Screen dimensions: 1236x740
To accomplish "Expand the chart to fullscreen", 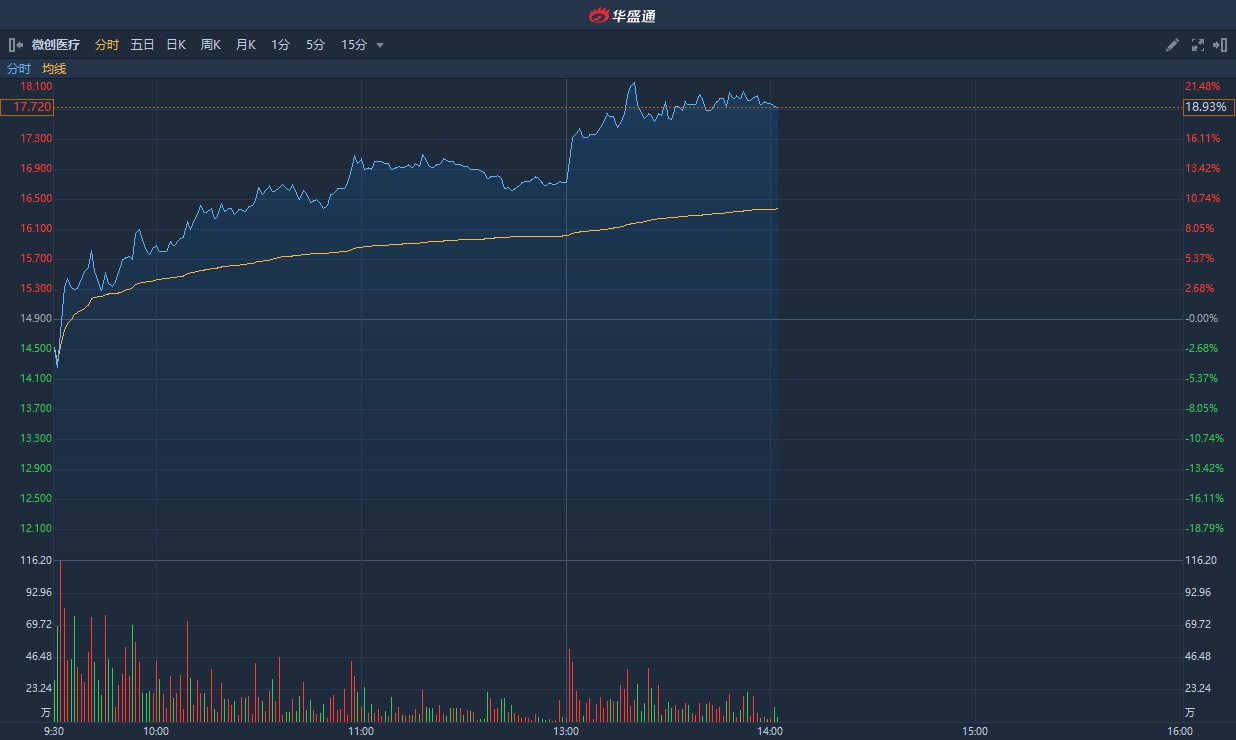I will [x=1198, y=45].
